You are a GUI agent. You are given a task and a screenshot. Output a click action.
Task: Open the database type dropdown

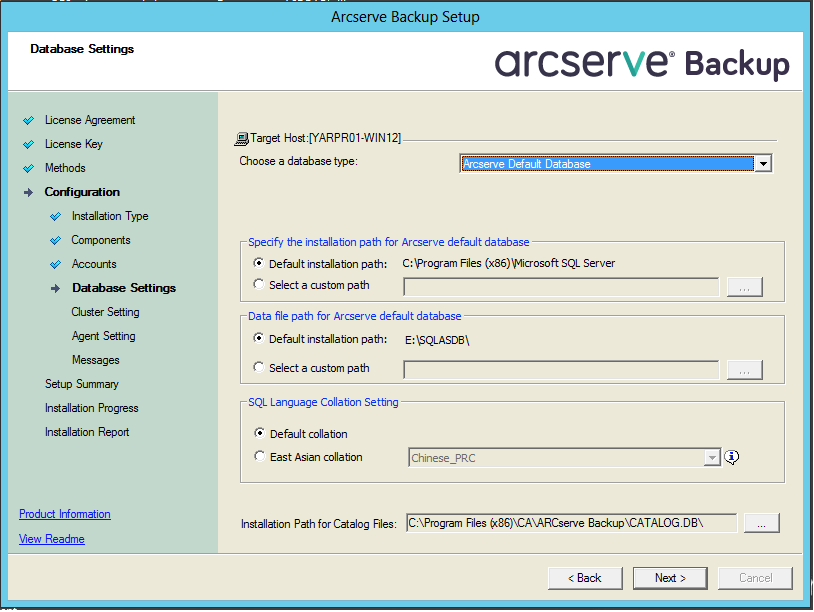(x=763, y=164)
